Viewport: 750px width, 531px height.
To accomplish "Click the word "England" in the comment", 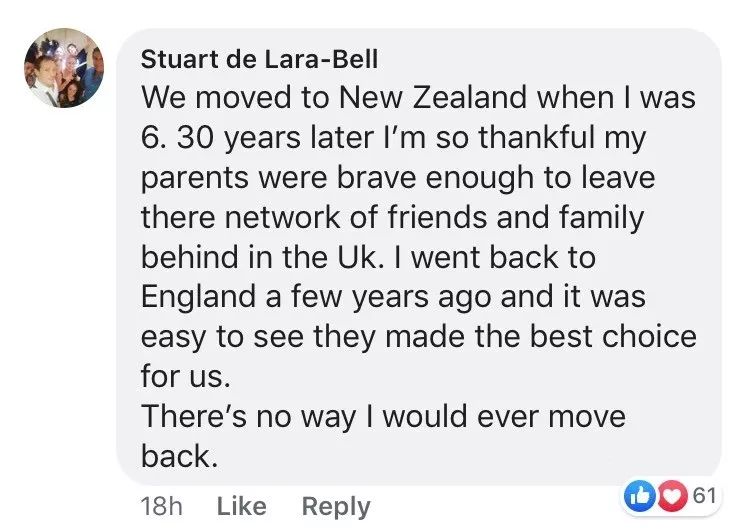I will (199, 298).
